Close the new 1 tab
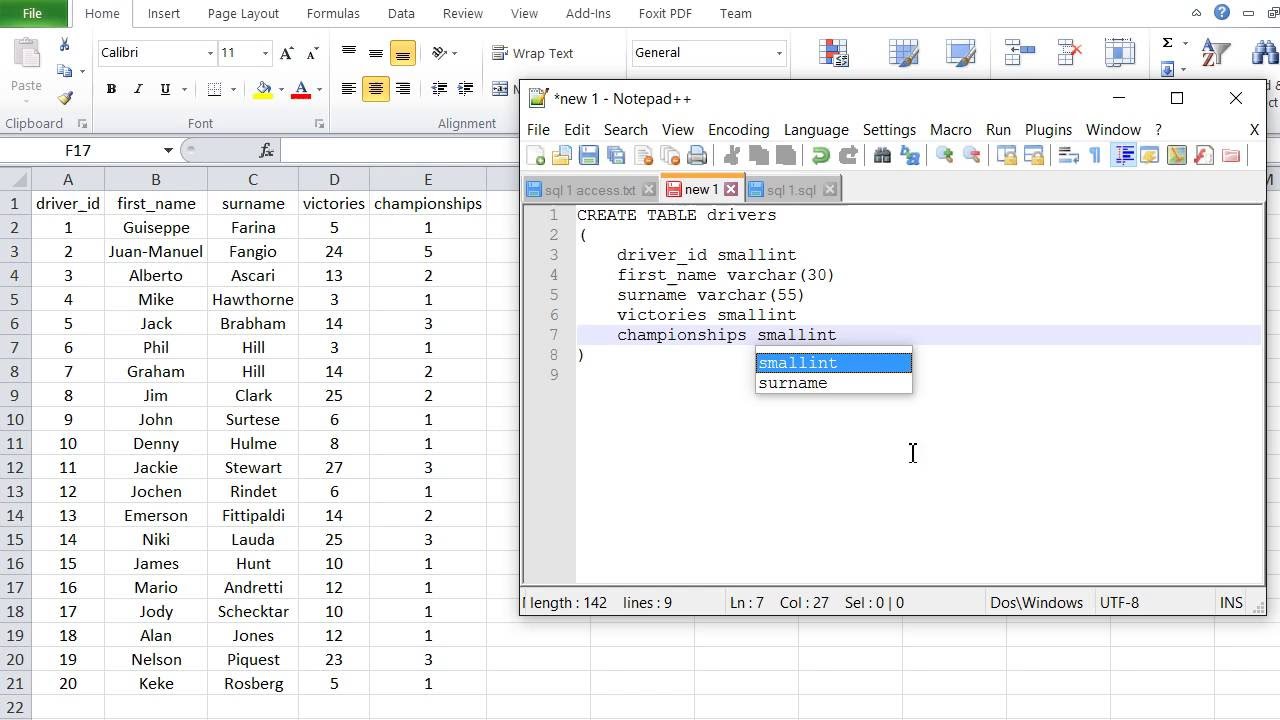 [x=731, y=189]
